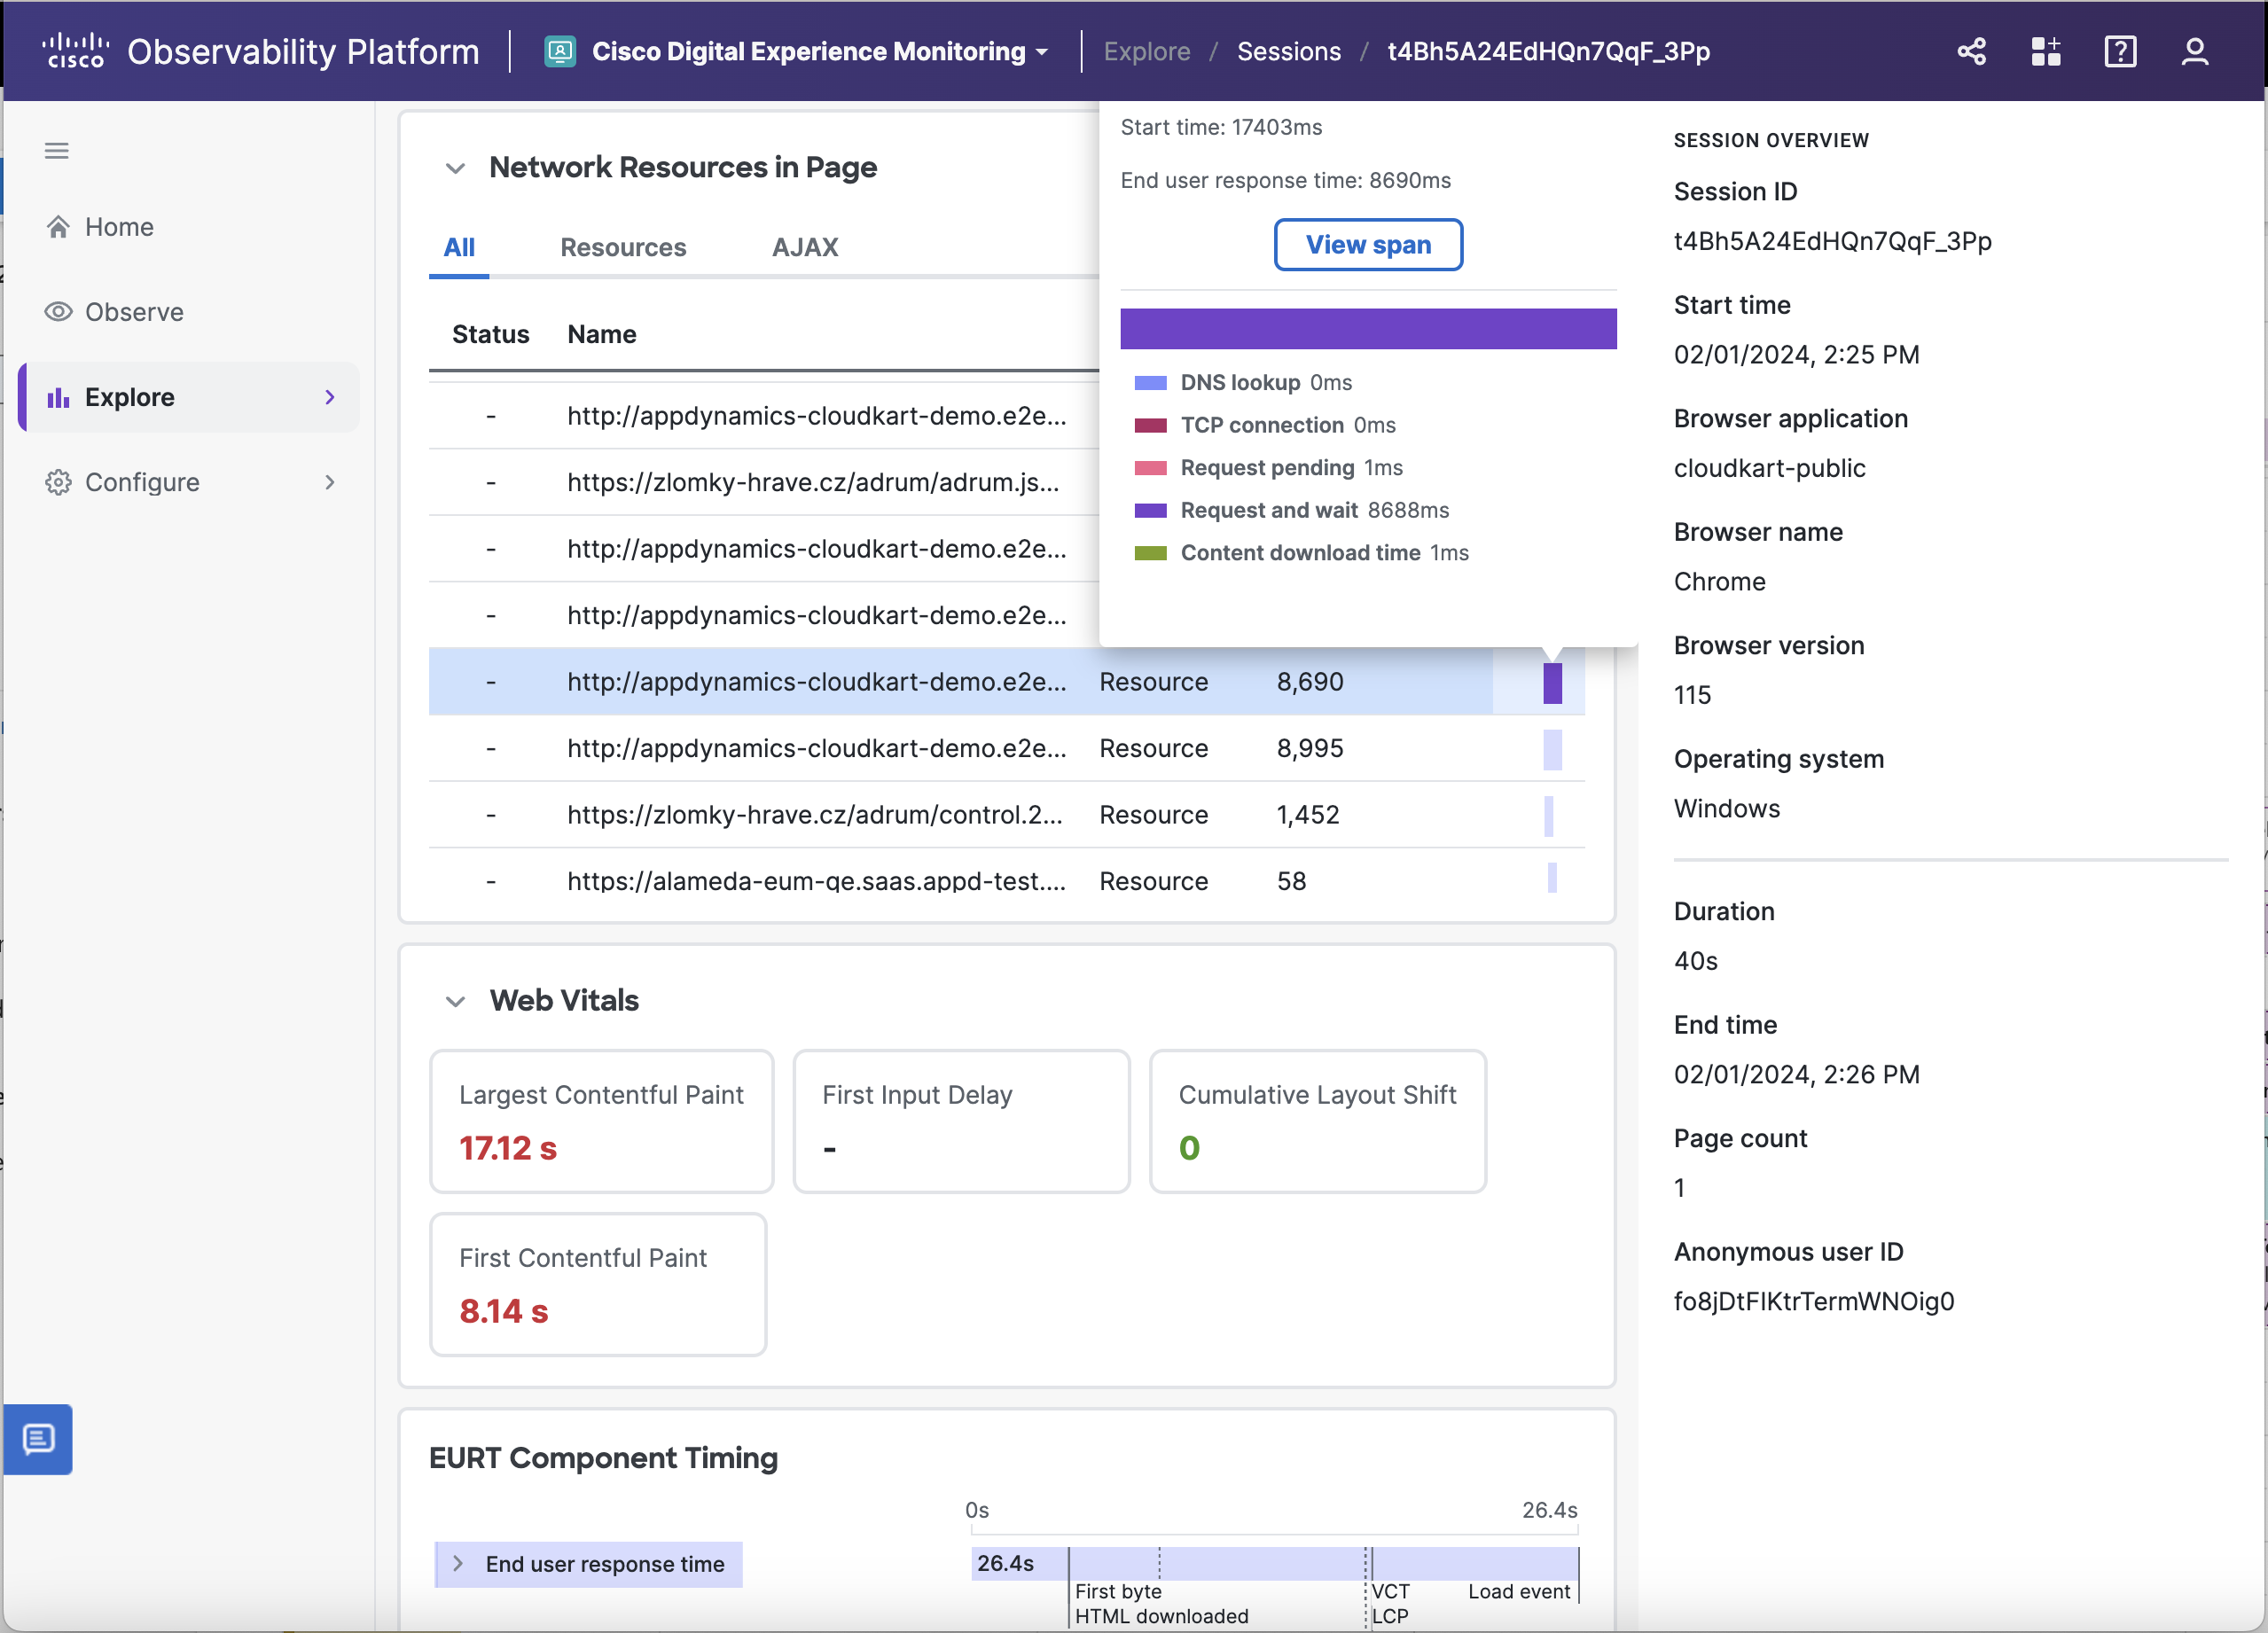Toggle the sidebar with the hamburger menu
The height and width of the screenshot is (1633, 2268).
point(56,150)
